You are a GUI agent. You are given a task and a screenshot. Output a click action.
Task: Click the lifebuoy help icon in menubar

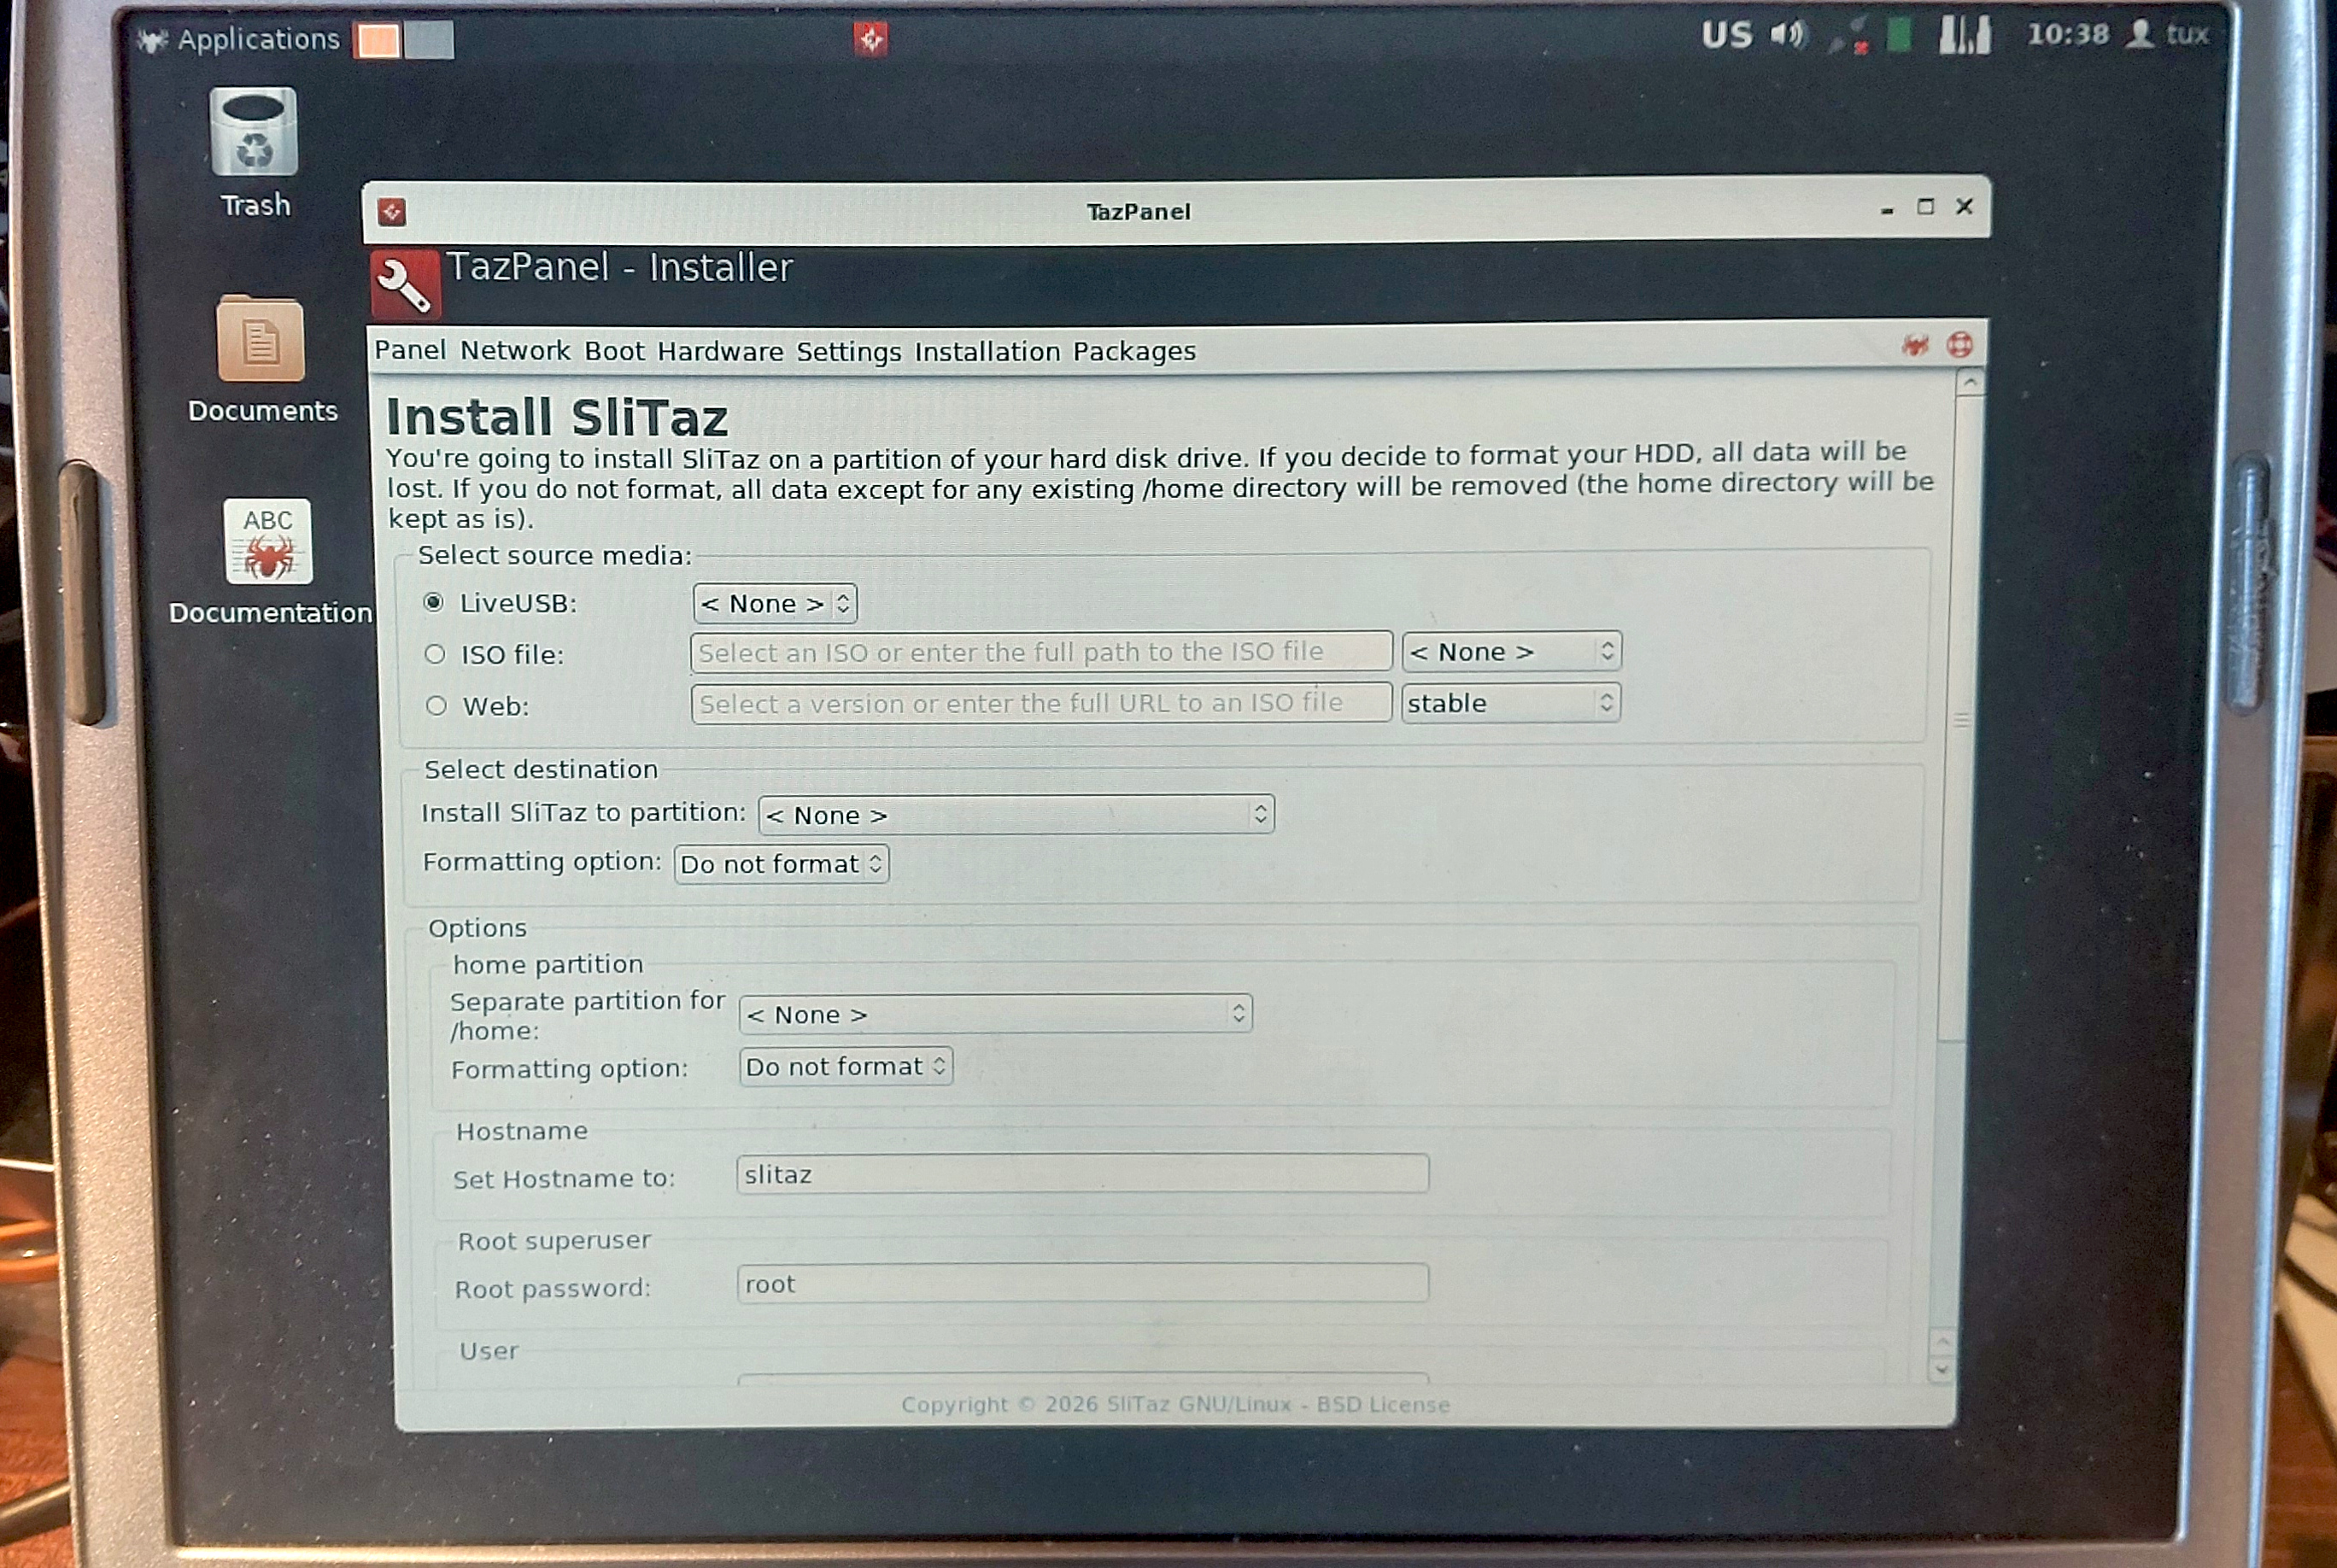pos(1960,345)
